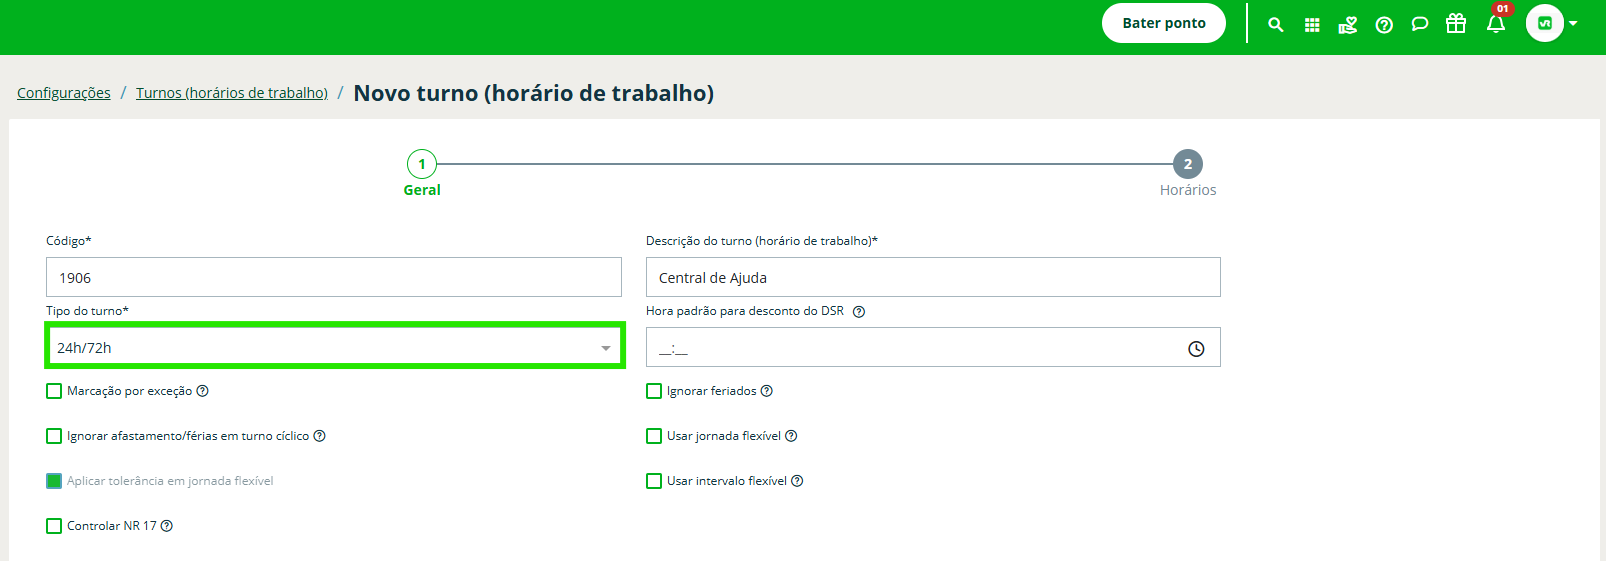Open the chat bubble icon
Screen dimensions: 1606x561
(x=1419, y=24)
